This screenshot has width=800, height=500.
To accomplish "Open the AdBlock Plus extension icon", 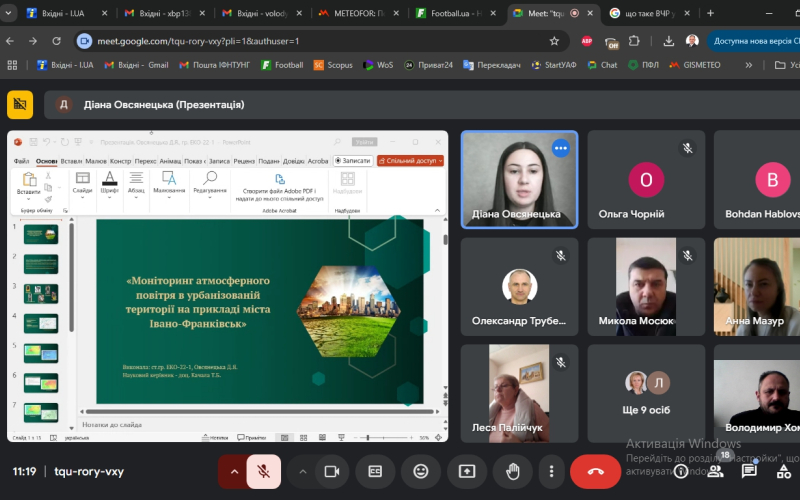I will (587, 41).
